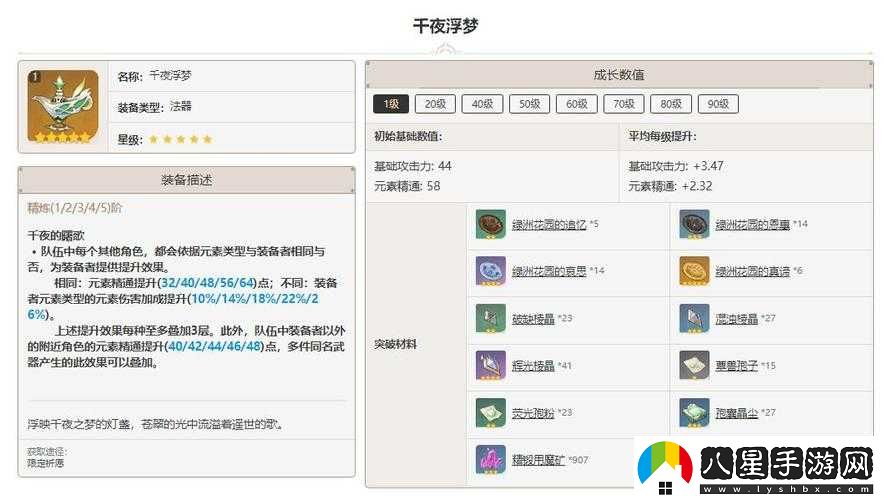Click the 40/42/44/46/48 refinement values
Viewport: 884px width, 500px height.
(x=215, y=346)
